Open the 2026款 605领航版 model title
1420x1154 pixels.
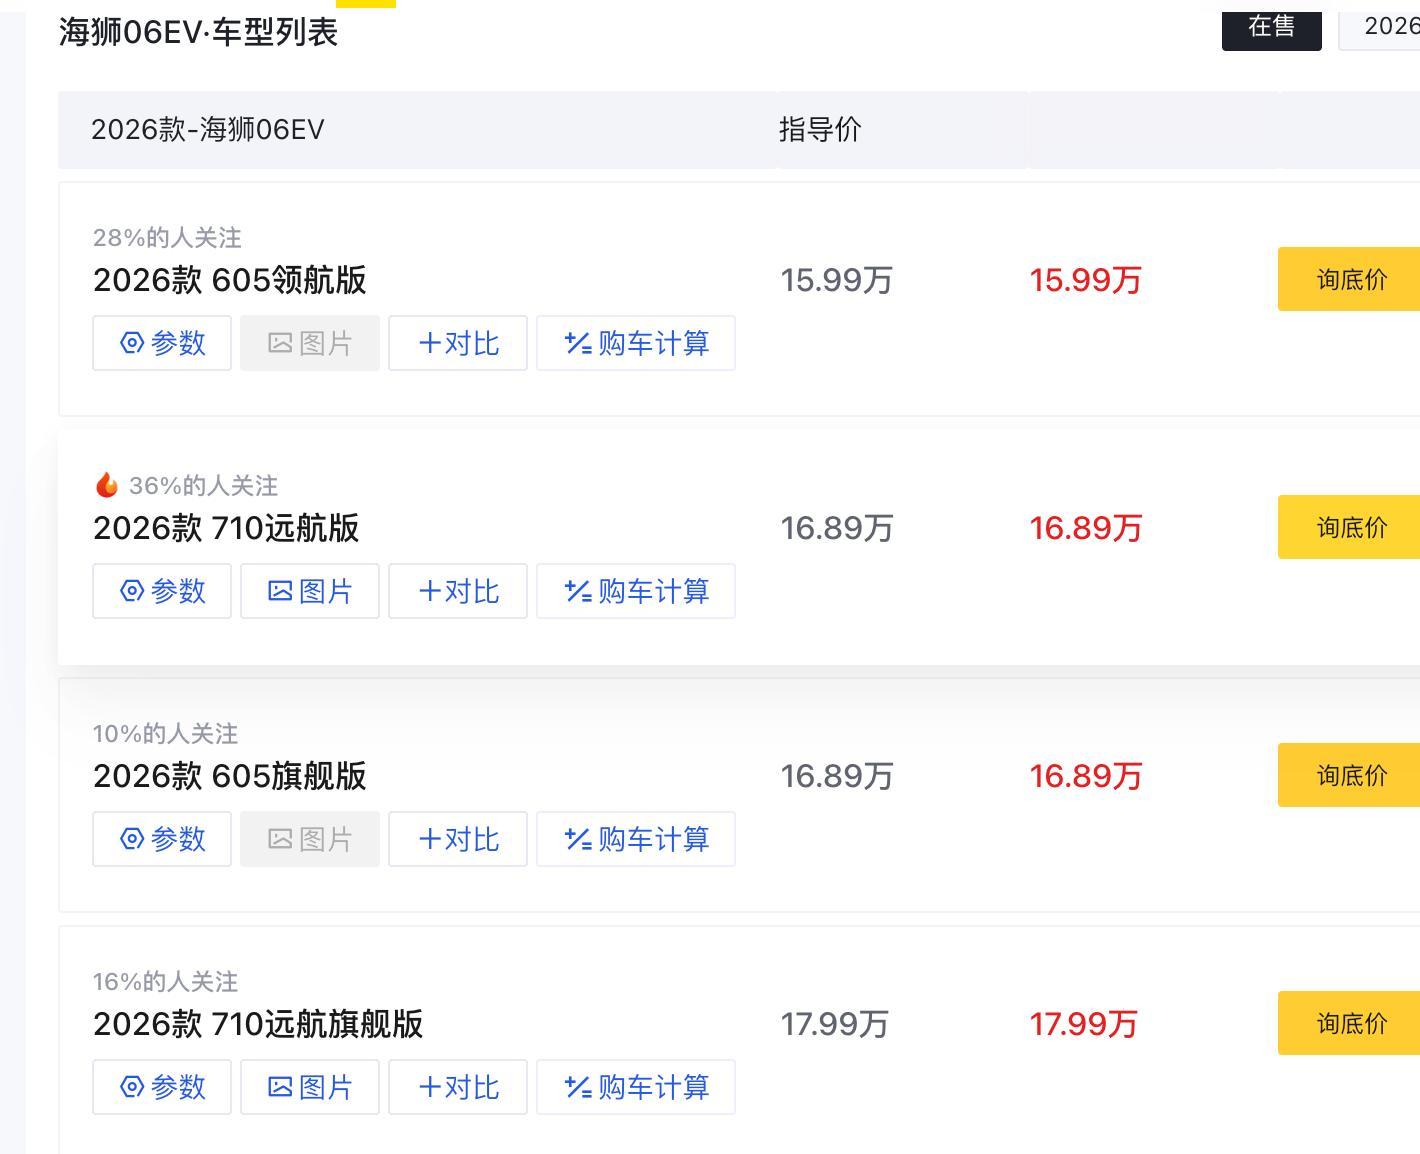[x=230, y=280]
